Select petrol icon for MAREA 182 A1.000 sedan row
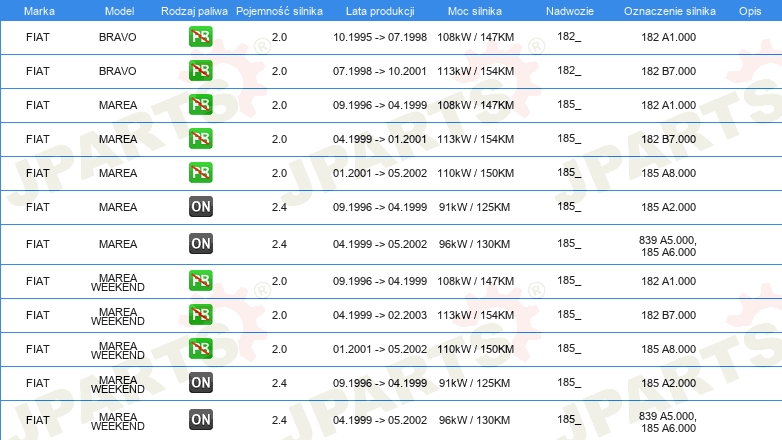Viewport: 782px width, 440px height. point(200,105)
